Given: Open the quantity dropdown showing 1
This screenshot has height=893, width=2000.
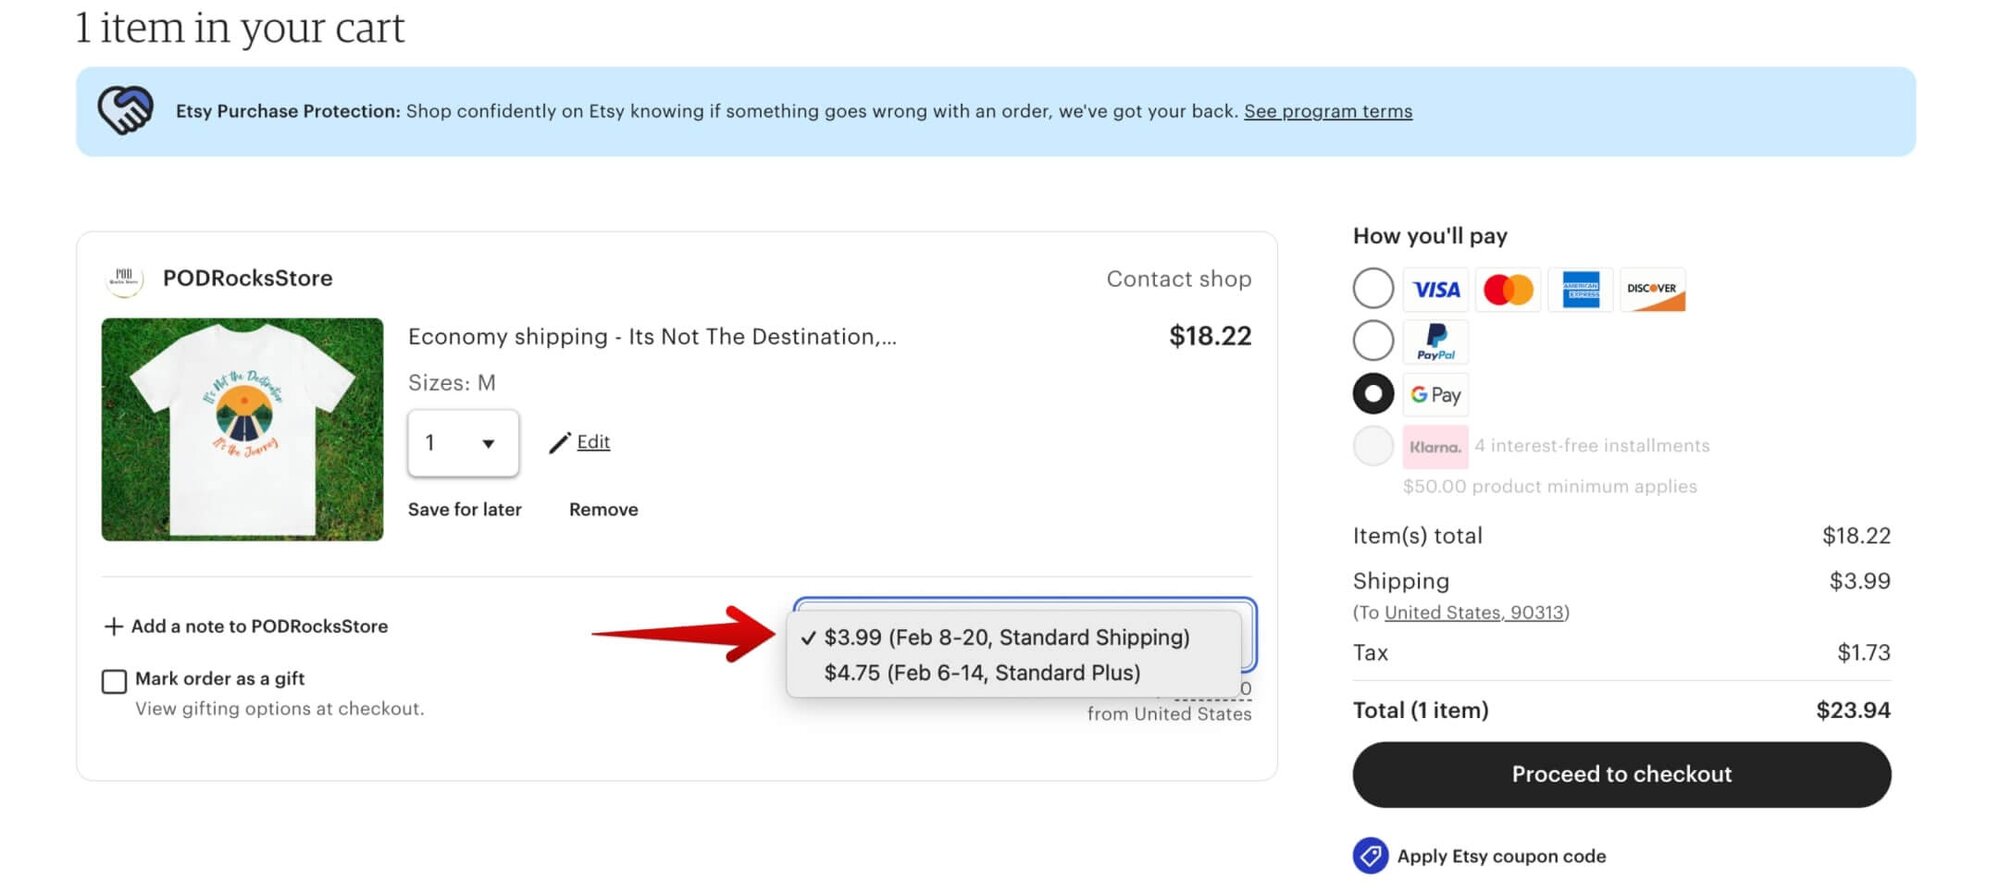Looking at the screenshot, I should pos(463,443).
